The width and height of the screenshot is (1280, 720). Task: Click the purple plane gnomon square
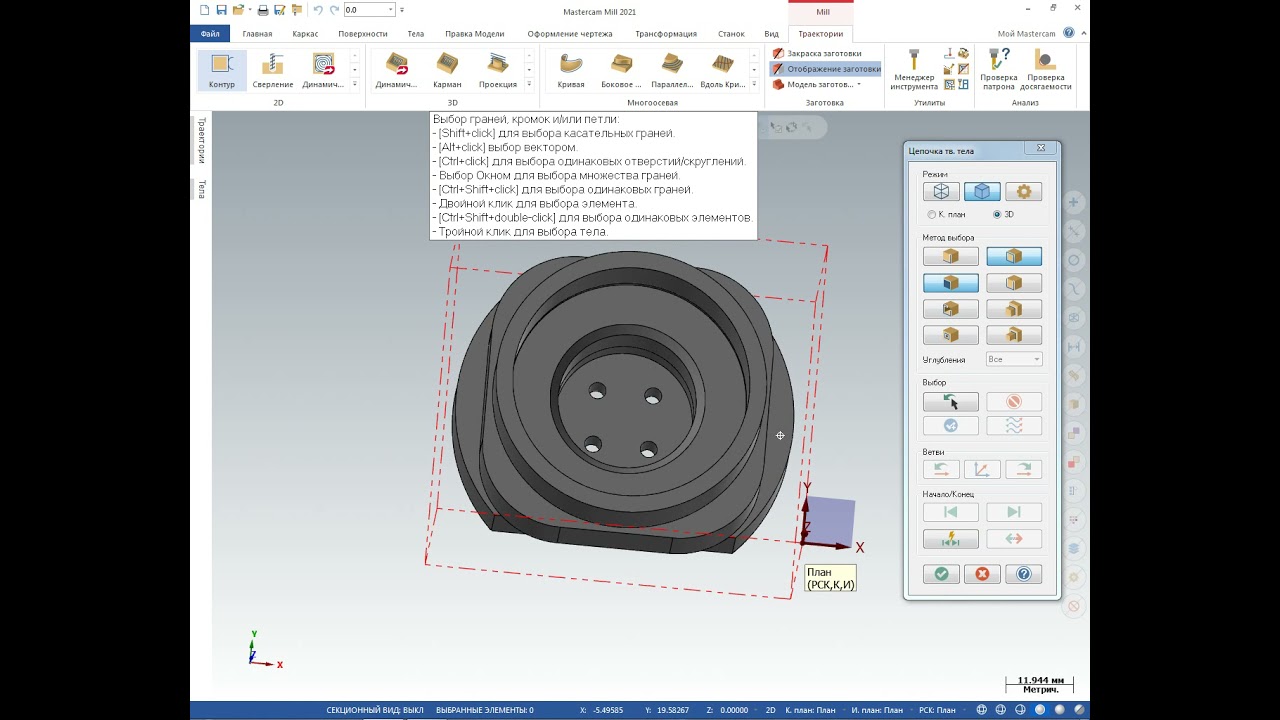click(x=830, y=521)
